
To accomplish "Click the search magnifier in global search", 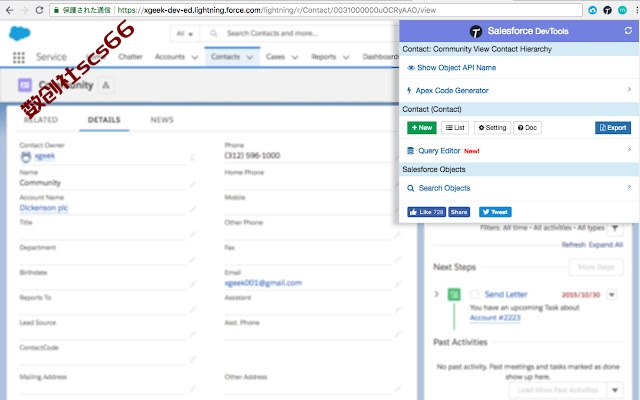I will pos(213,33).
